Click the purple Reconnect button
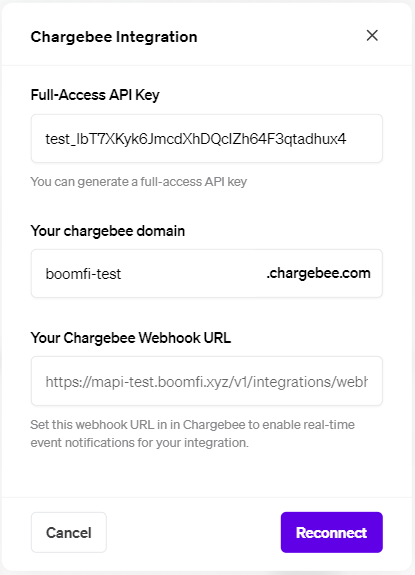Screen dimensions: 415x575 [x=332, y=532]
